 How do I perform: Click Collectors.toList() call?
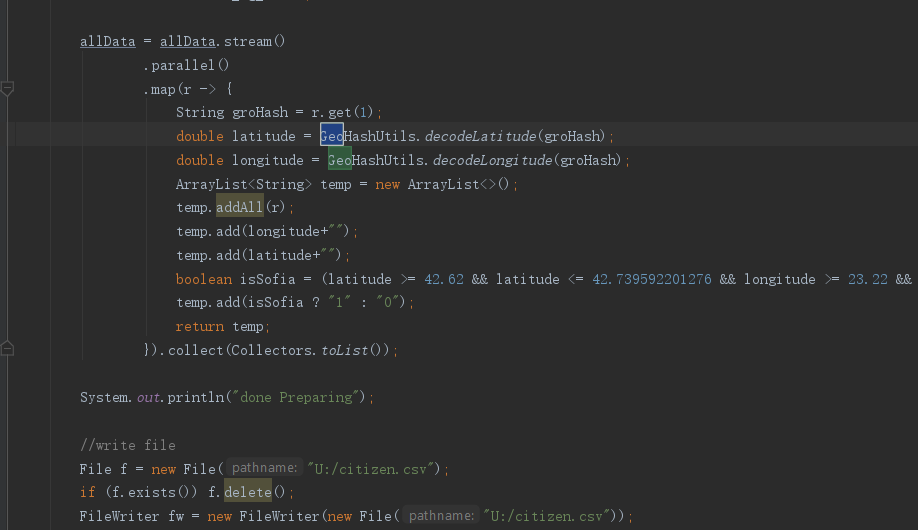pos(310,350)
